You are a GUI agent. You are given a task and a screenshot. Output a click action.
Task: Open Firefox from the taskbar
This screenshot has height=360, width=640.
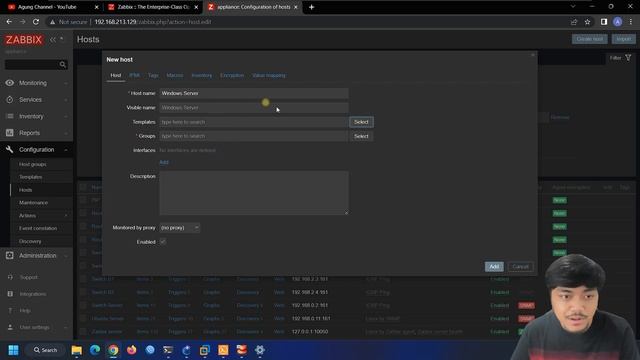[x=131, y=350]
